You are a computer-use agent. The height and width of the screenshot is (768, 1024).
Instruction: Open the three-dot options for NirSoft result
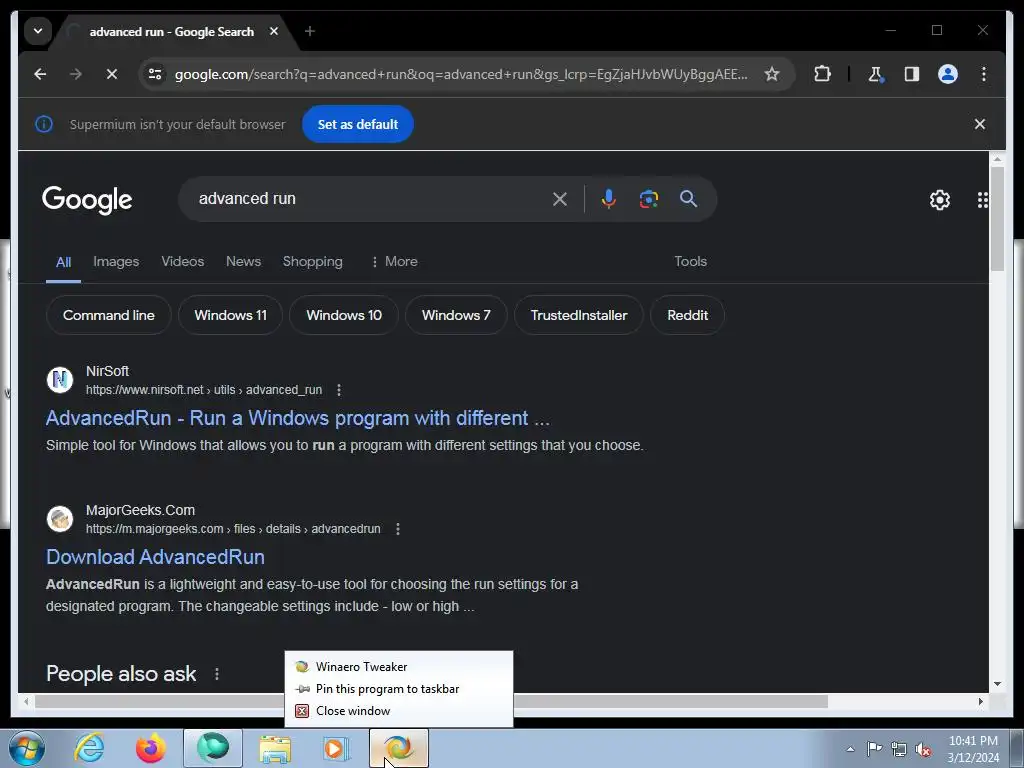click(338, 391)
